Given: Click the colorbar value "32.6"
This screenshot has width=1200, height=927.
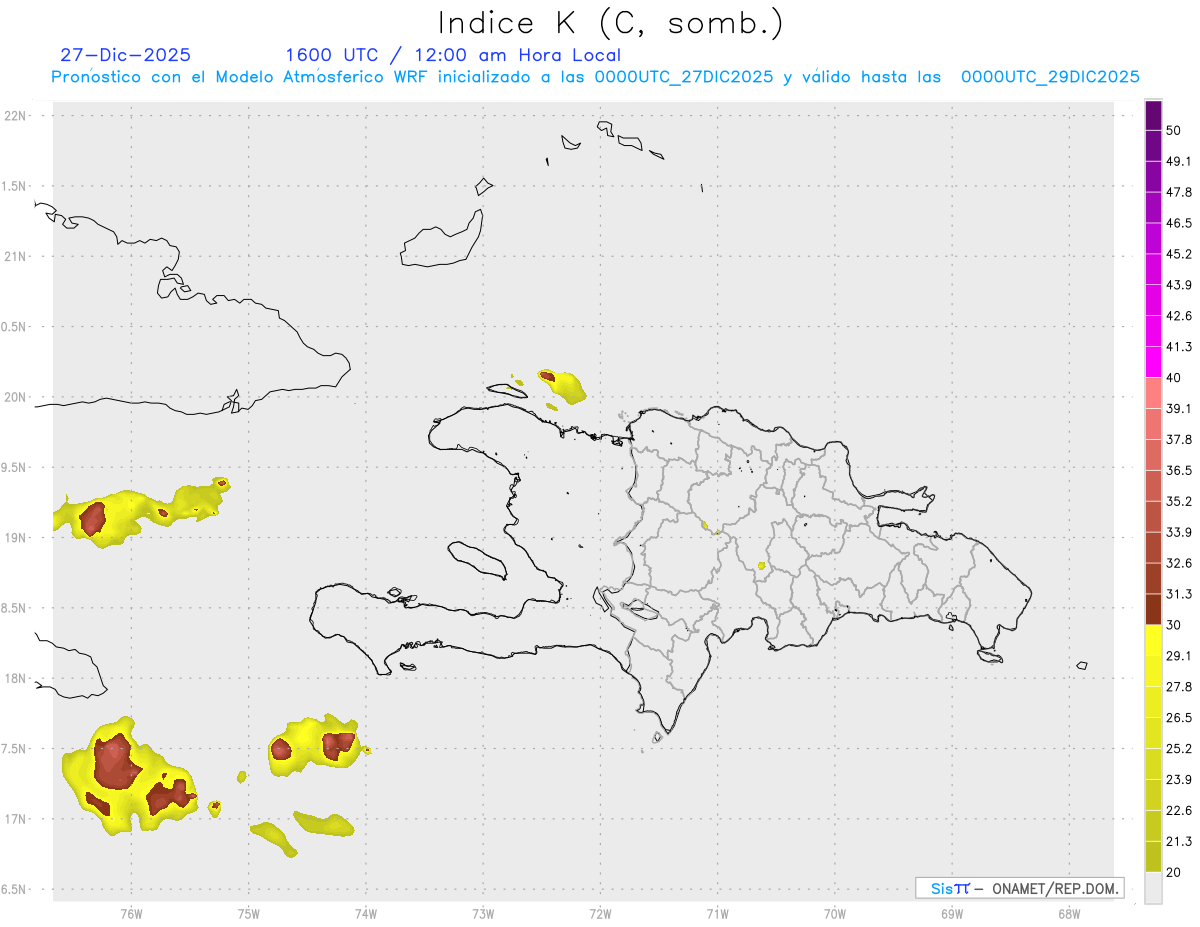Looking at the screenshot, I should pyautogui.click(x=1179, y=563).
